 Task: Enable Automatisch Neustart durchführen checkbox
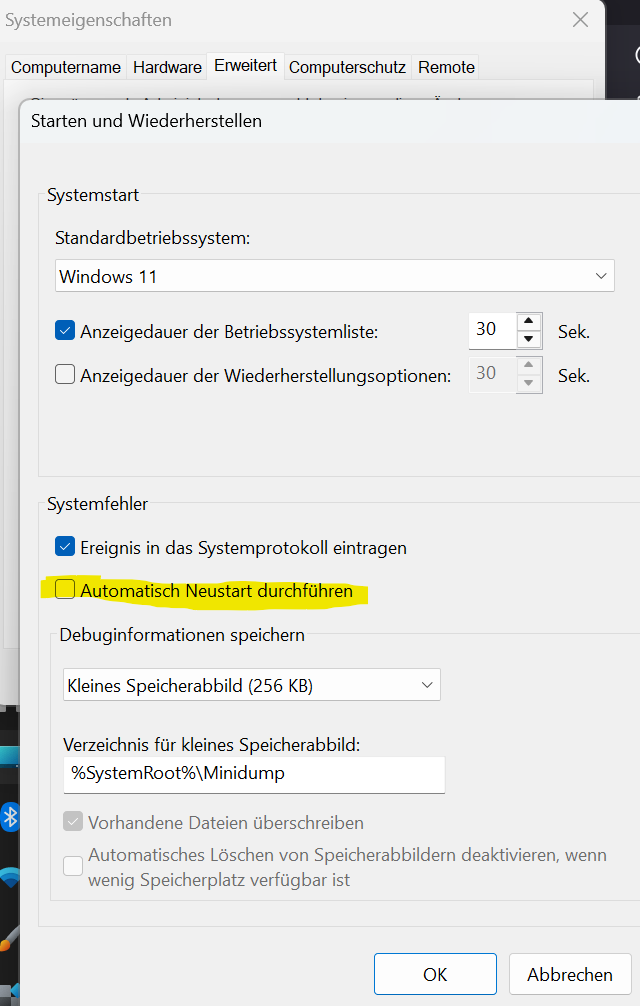tap(66, 590)
